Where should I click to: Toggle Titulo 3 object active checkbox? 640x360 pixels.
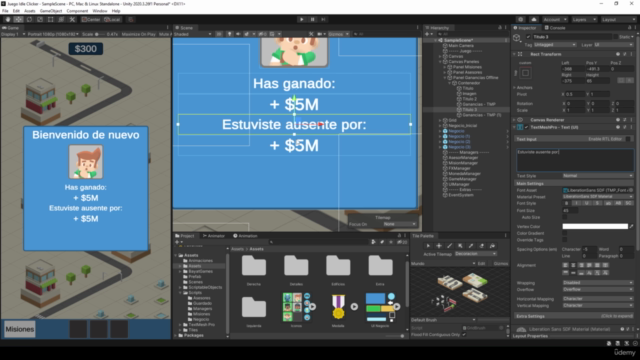(x=528, y=37)
